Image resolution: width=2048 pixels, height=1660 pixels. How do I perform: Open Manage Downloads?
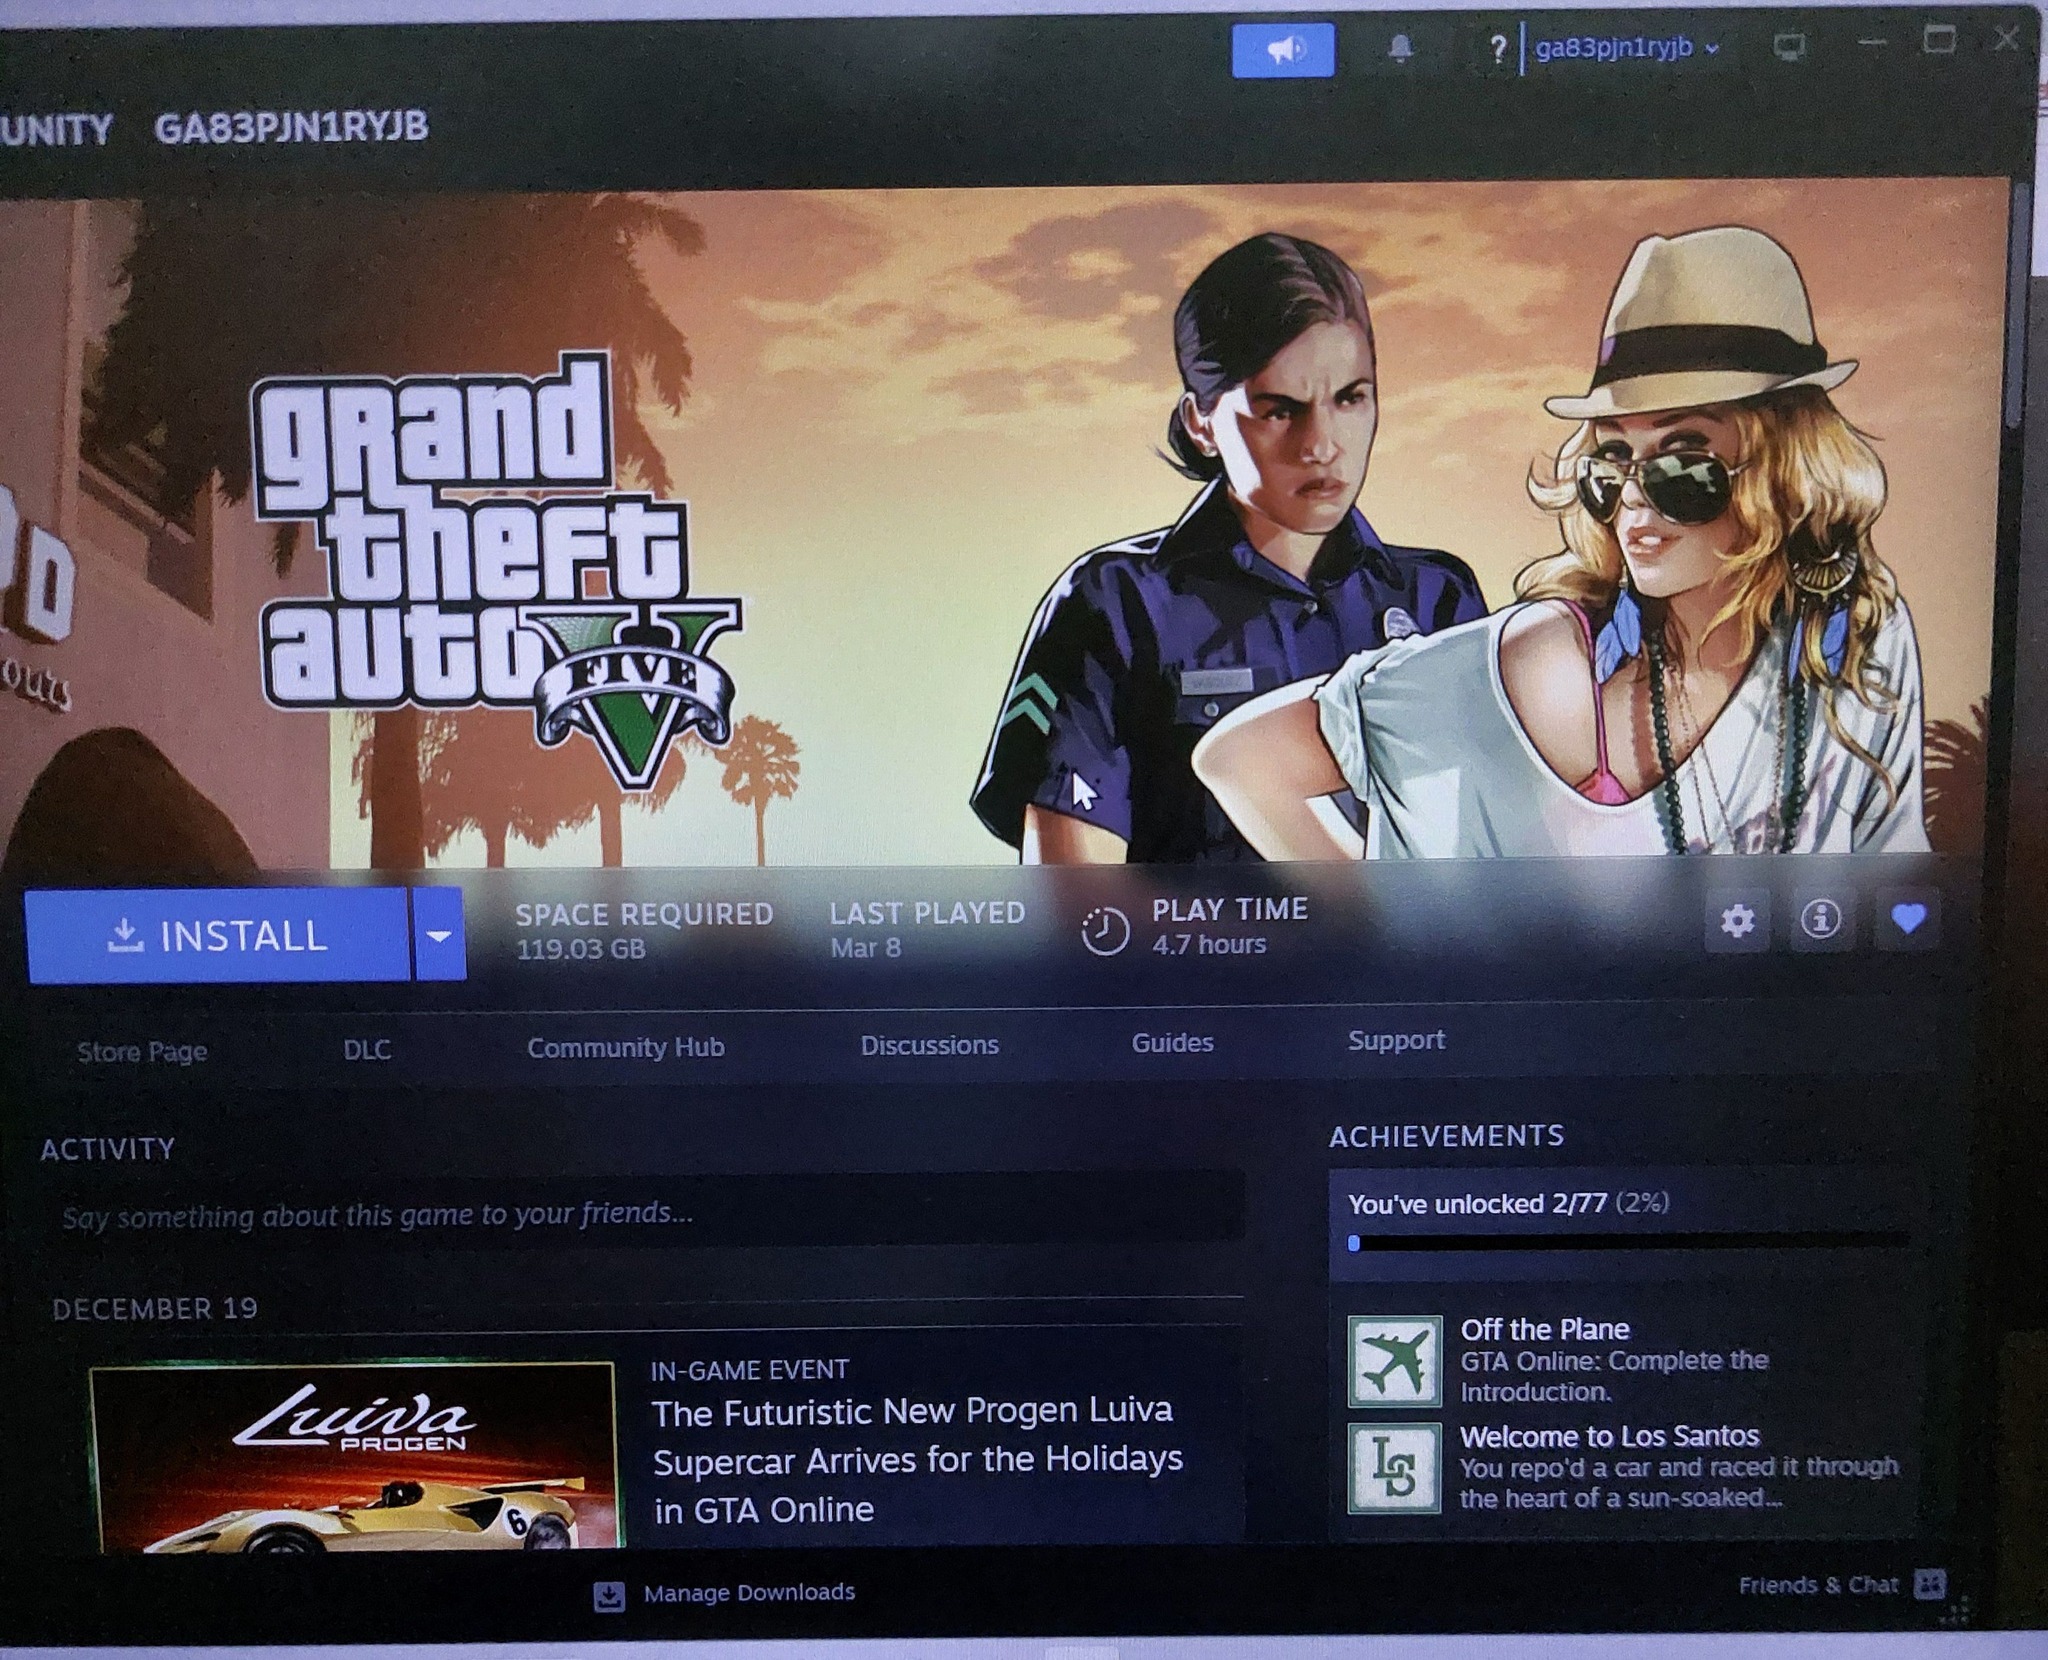click(749, 1592)
